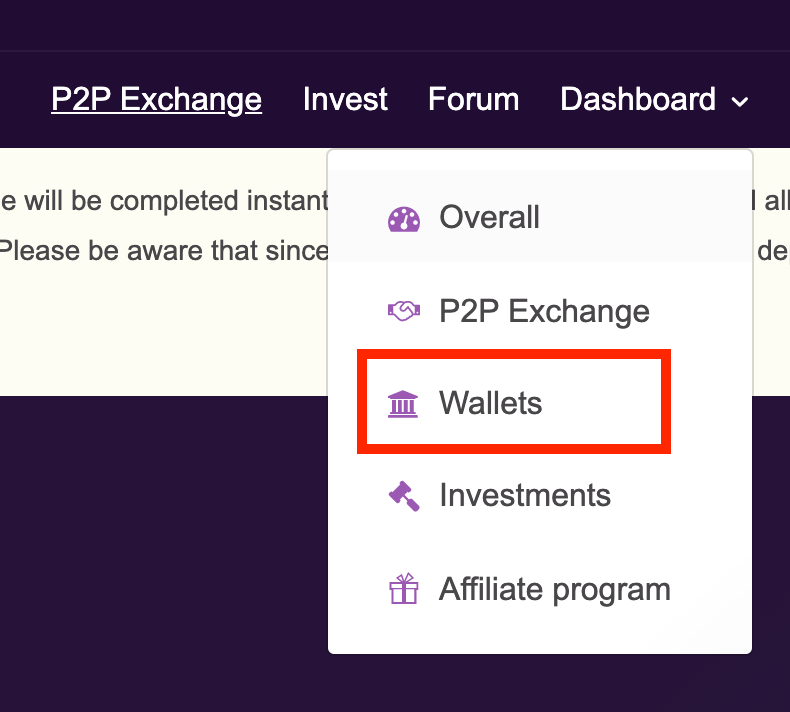The height and width of the screenshot is (712, 790).
Task: Select Overall from the dropdown menu
Action: [540, 216]
